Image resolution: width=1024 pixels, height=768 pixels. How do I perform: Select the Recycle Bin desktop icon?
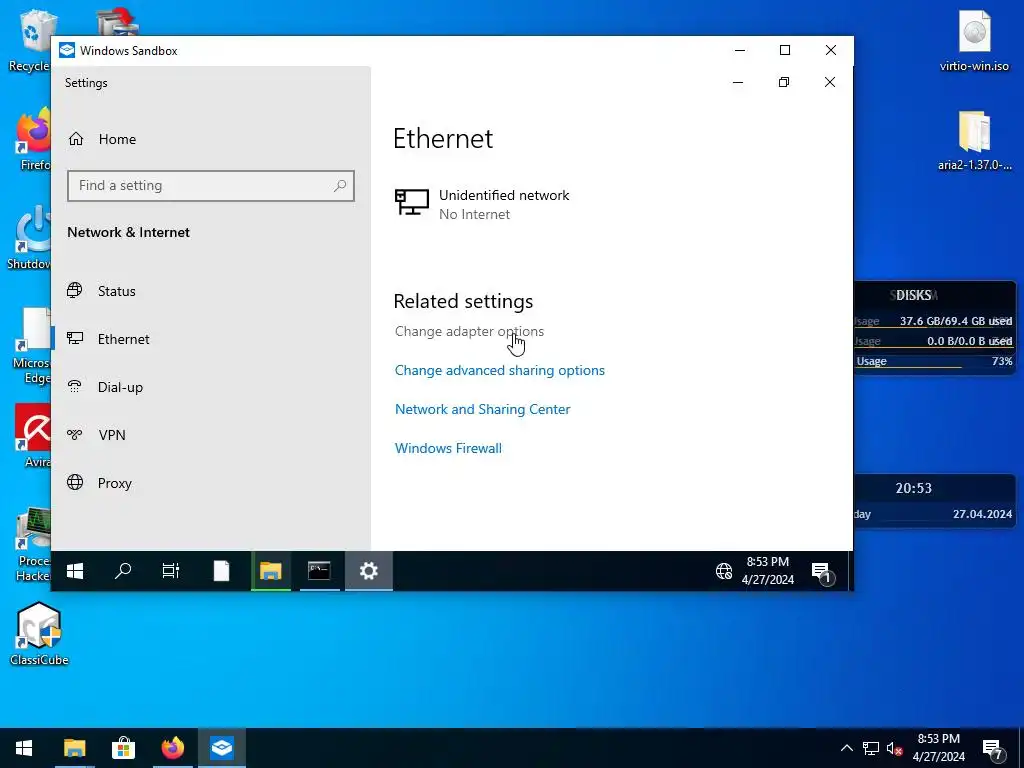tap(29, 41)
